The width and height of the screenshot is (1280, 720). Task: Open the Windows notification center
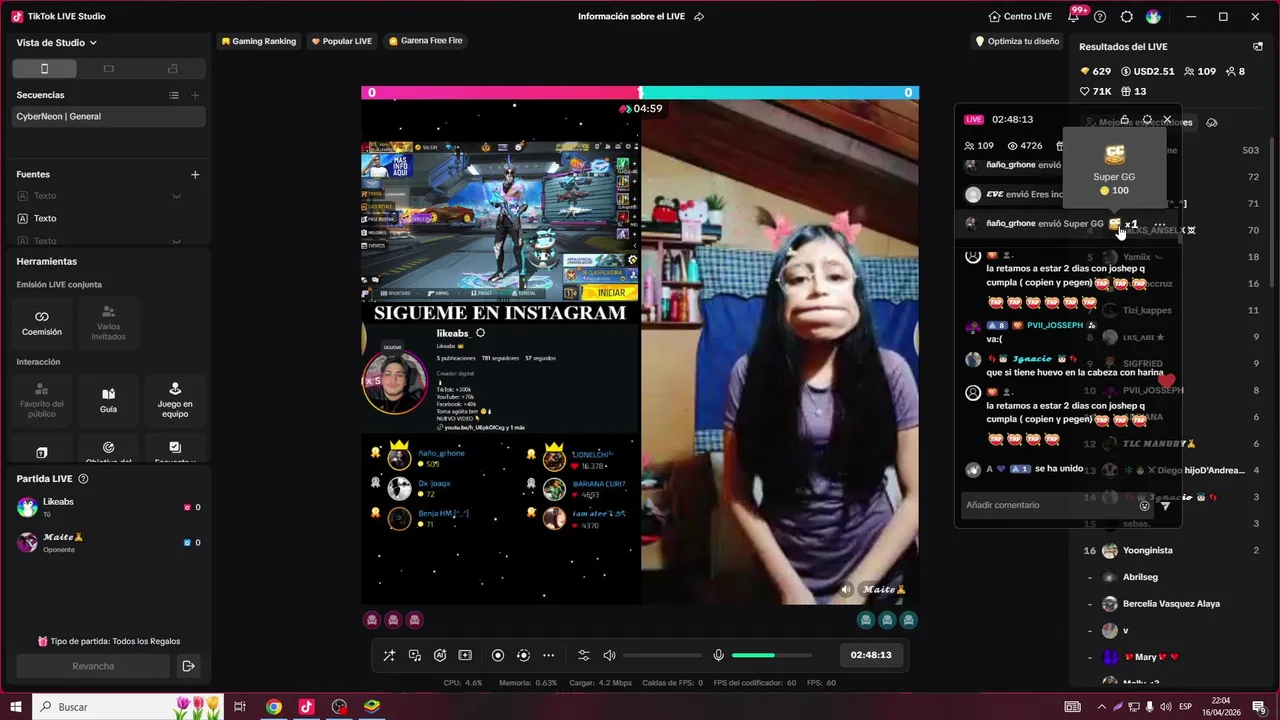[x=1259, y=707]
